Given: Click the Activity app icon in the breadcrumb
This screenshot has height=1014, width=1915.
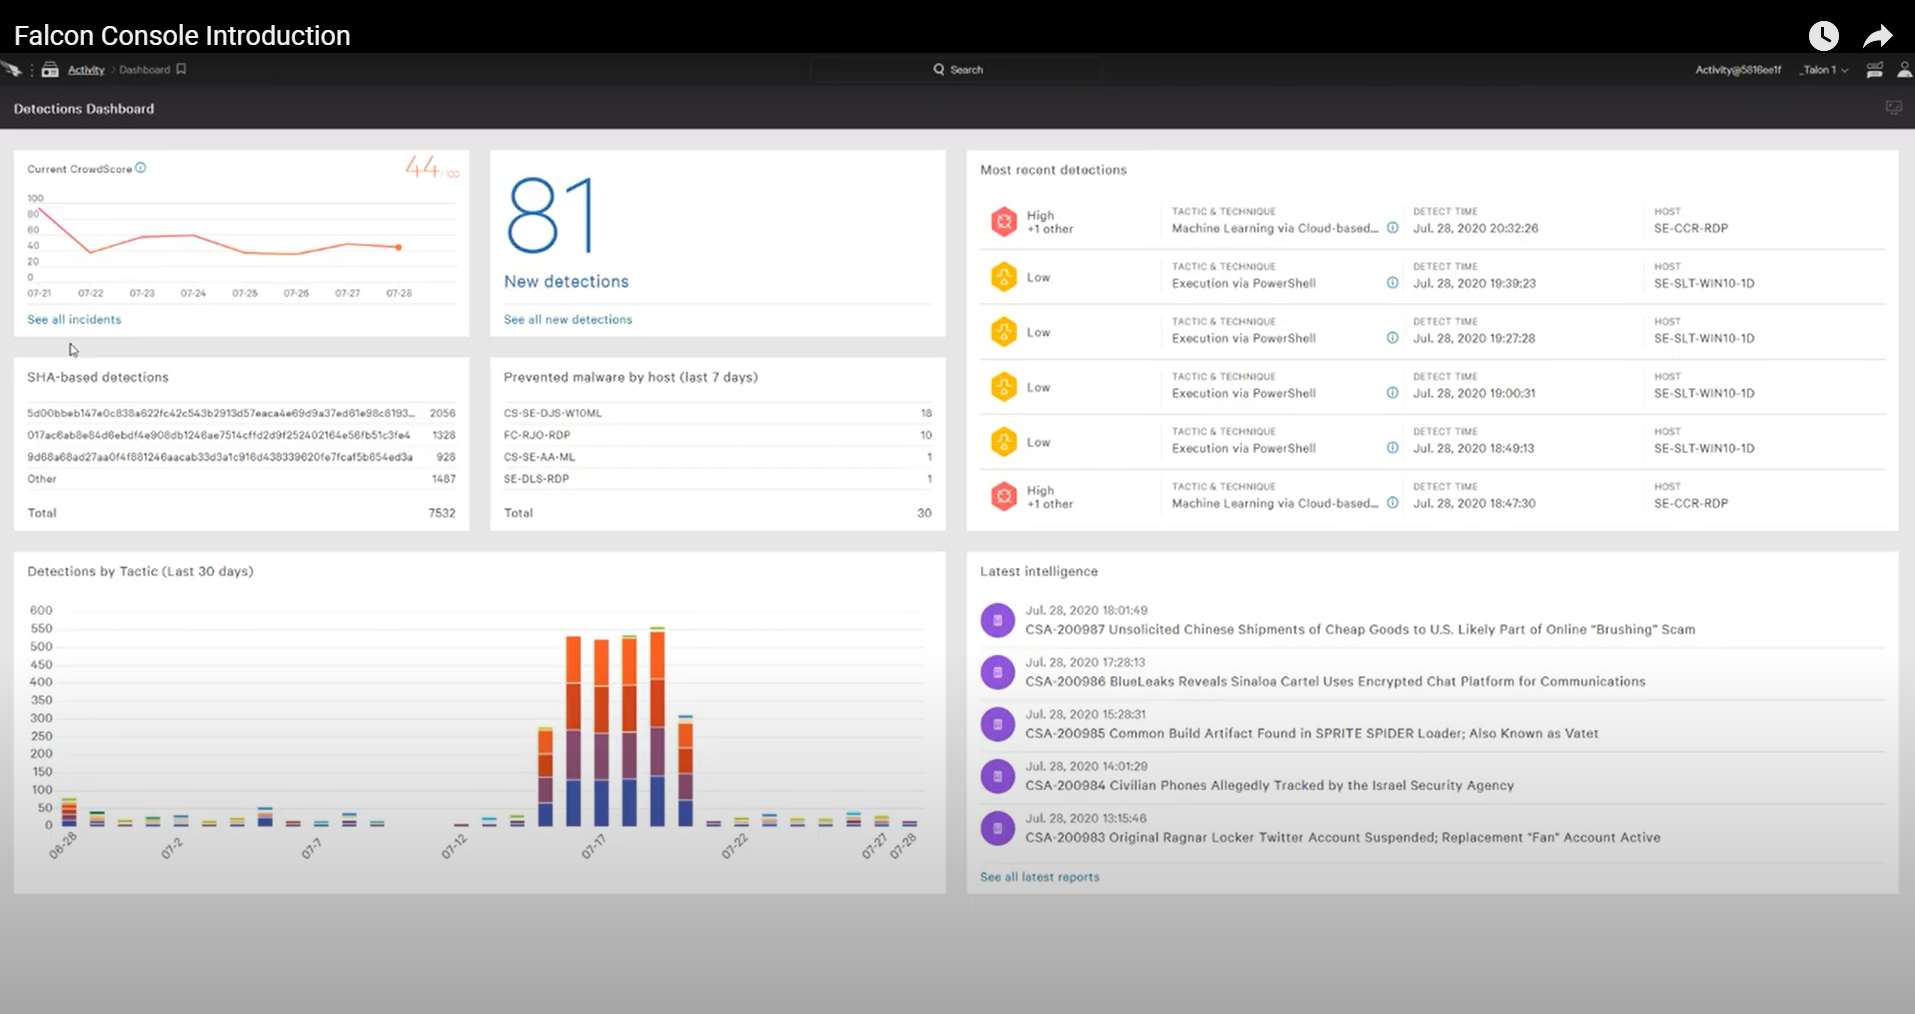Looking at the screenshot, I should coord(50,70).
